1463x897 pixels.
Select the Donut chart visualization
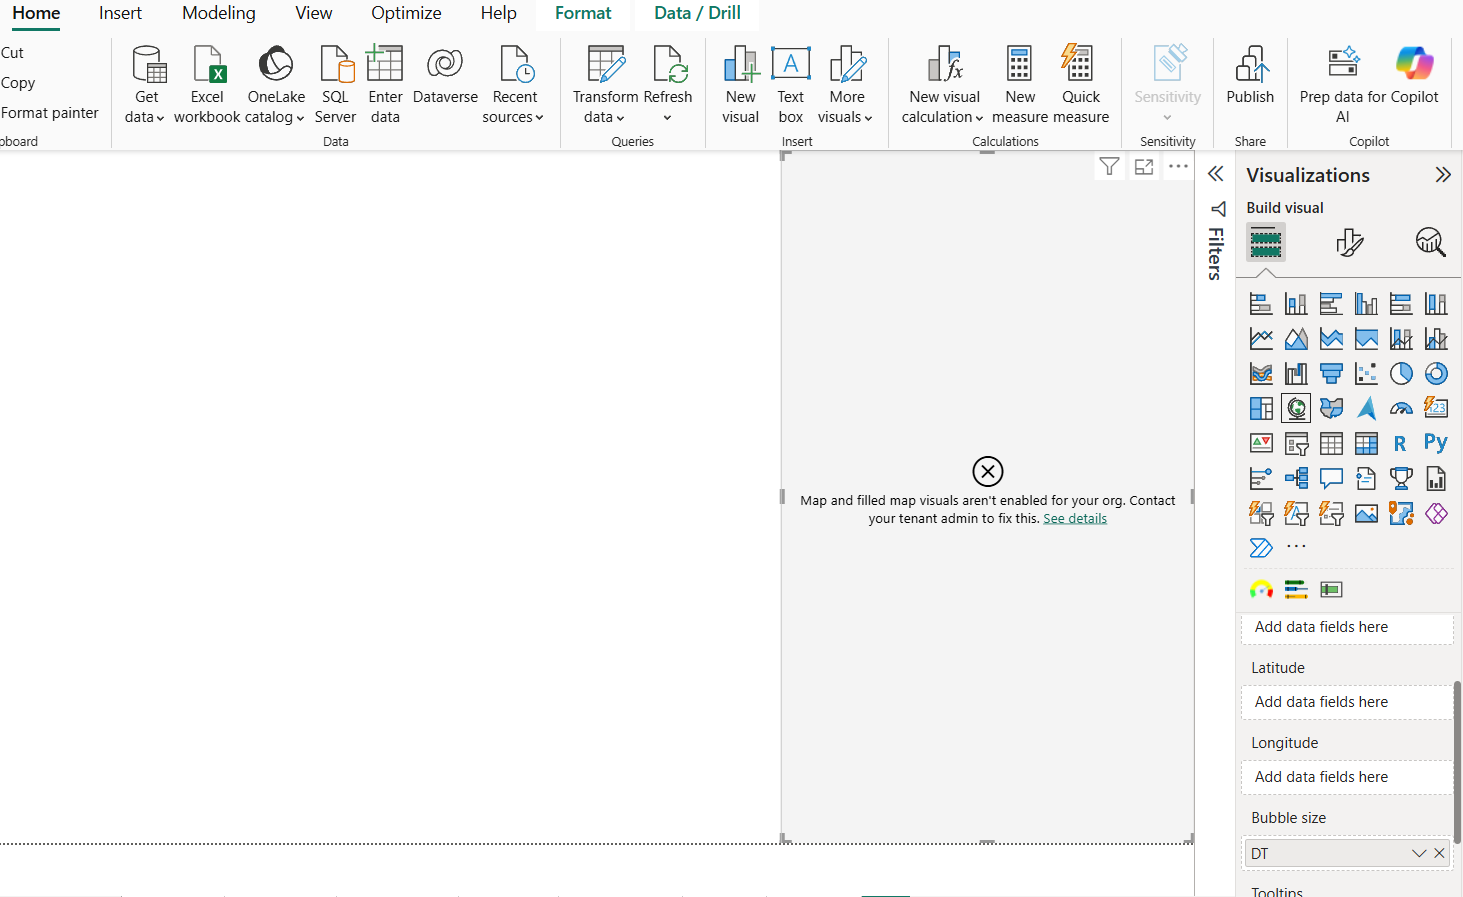1436,374
